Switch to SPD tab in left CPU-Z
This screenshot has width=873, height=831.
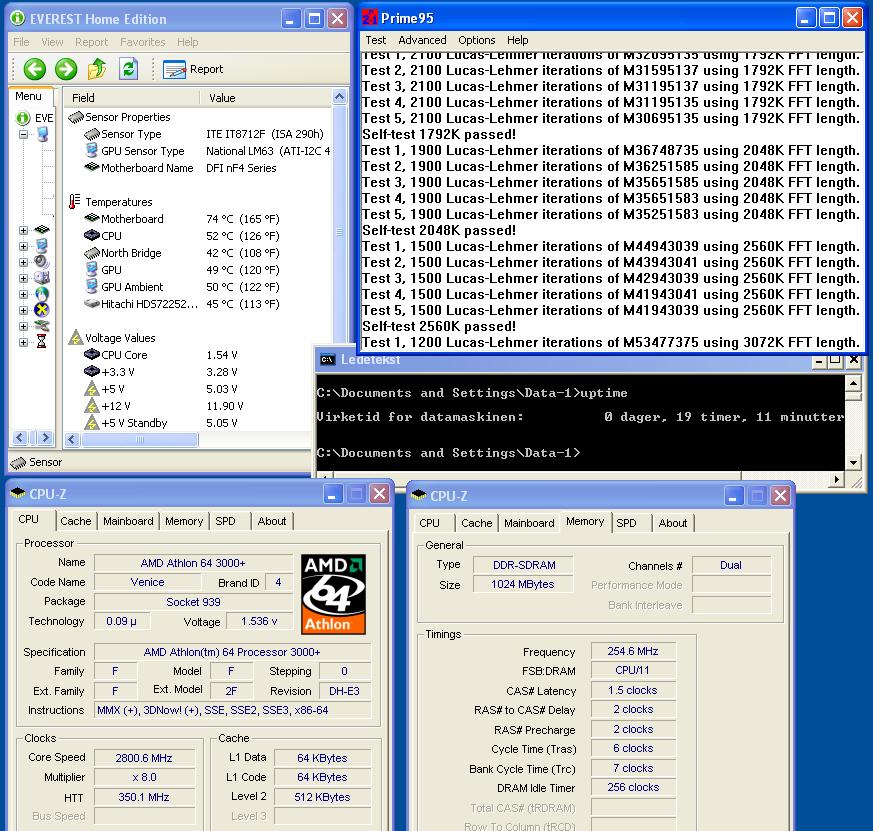point(225,522)
